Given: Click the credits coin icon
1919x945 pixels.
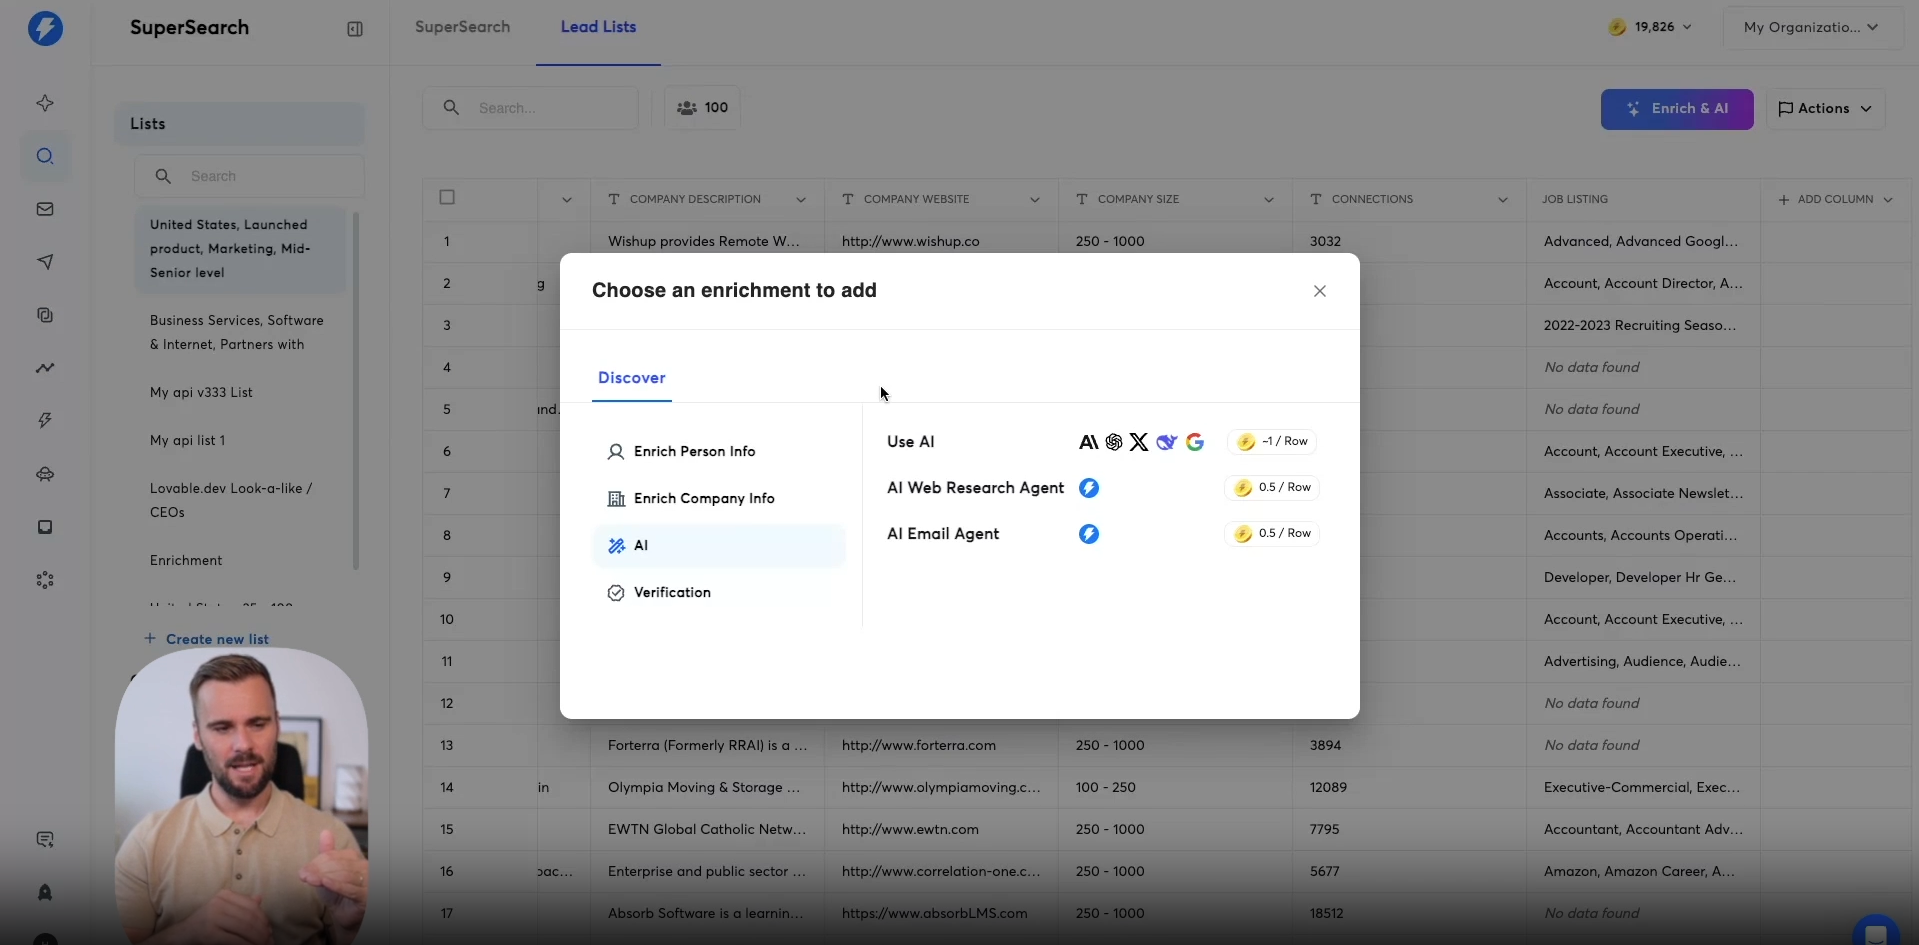Looking at the screenshot, I should [x=1617, y=27].
